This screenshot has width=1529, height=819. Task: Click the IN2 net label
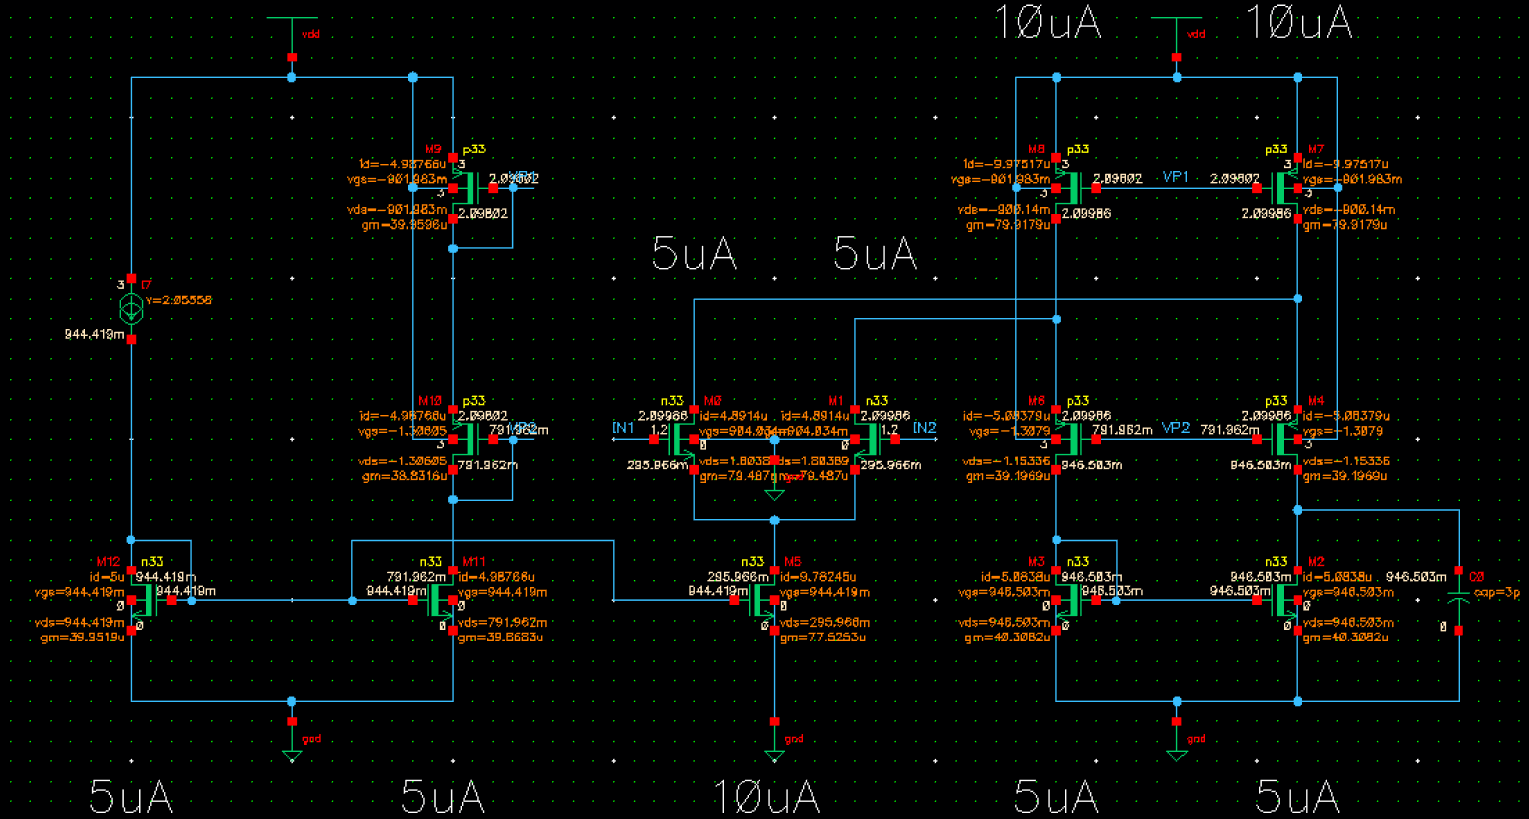925,425
